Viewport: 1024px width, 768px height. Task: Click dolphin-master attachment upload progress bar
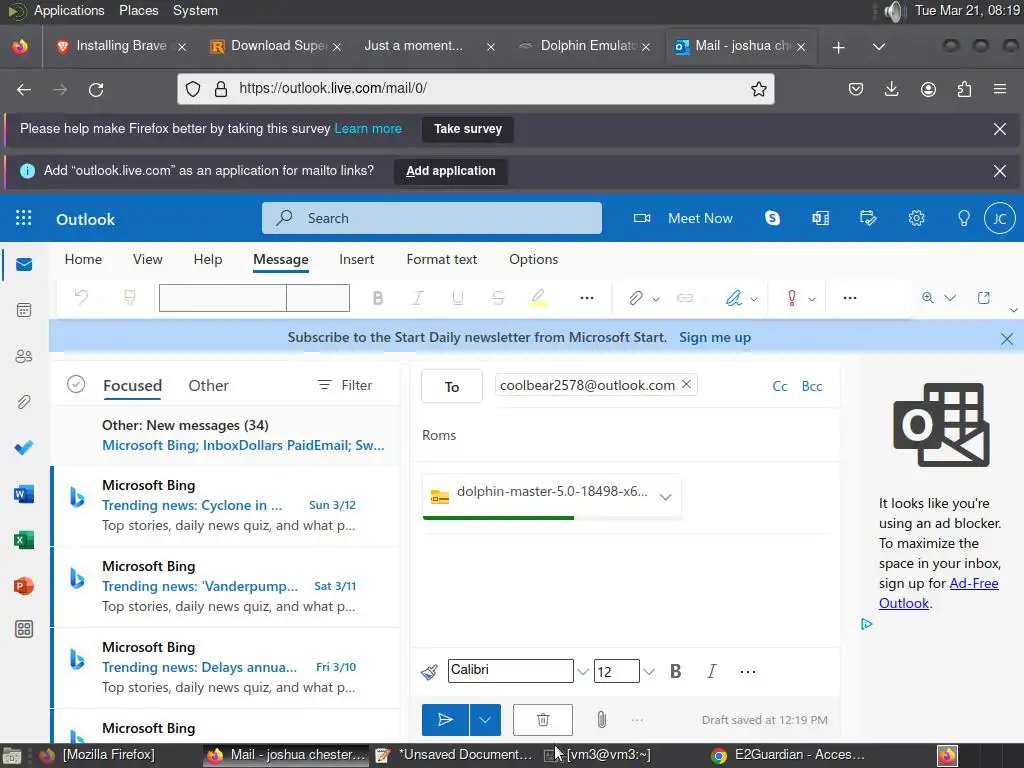(x=552, y=518)
